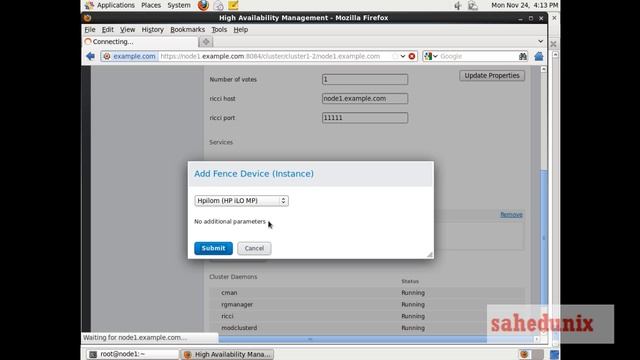Click the Submit button in dialog
The image size is (640, 360).
click(x=213, y=248)
